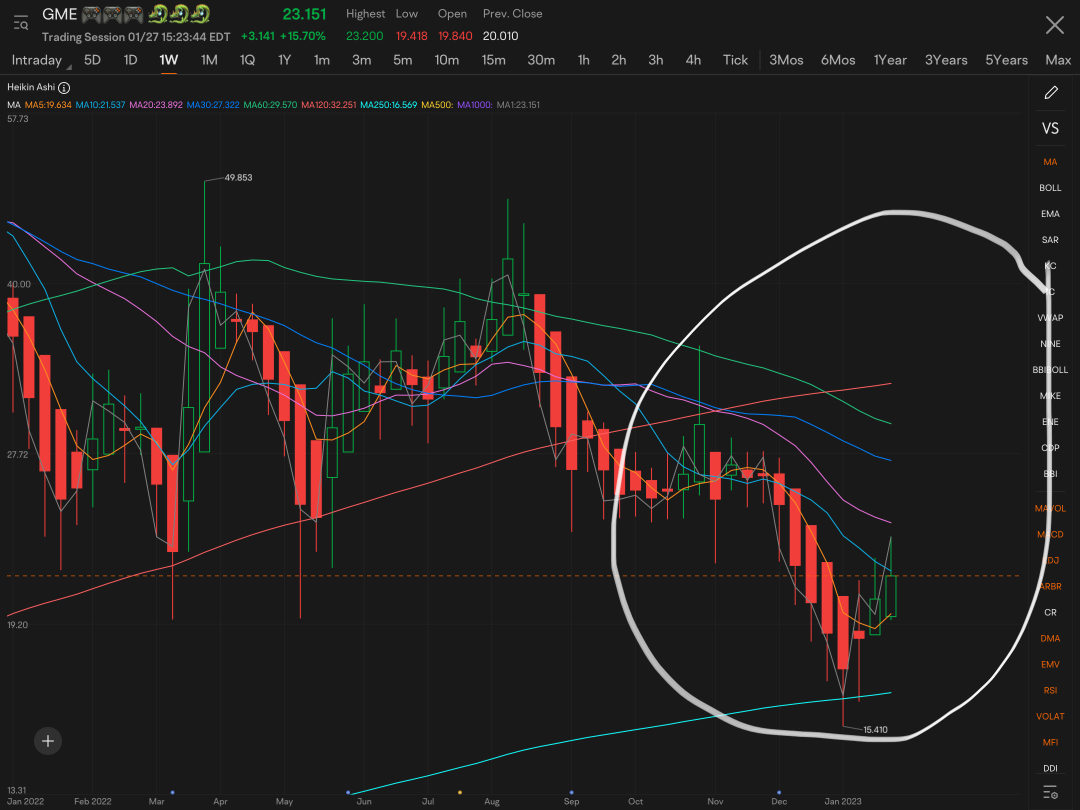Click the MA5:19.634 legend value
The image size is (1080, 810).
48,105
